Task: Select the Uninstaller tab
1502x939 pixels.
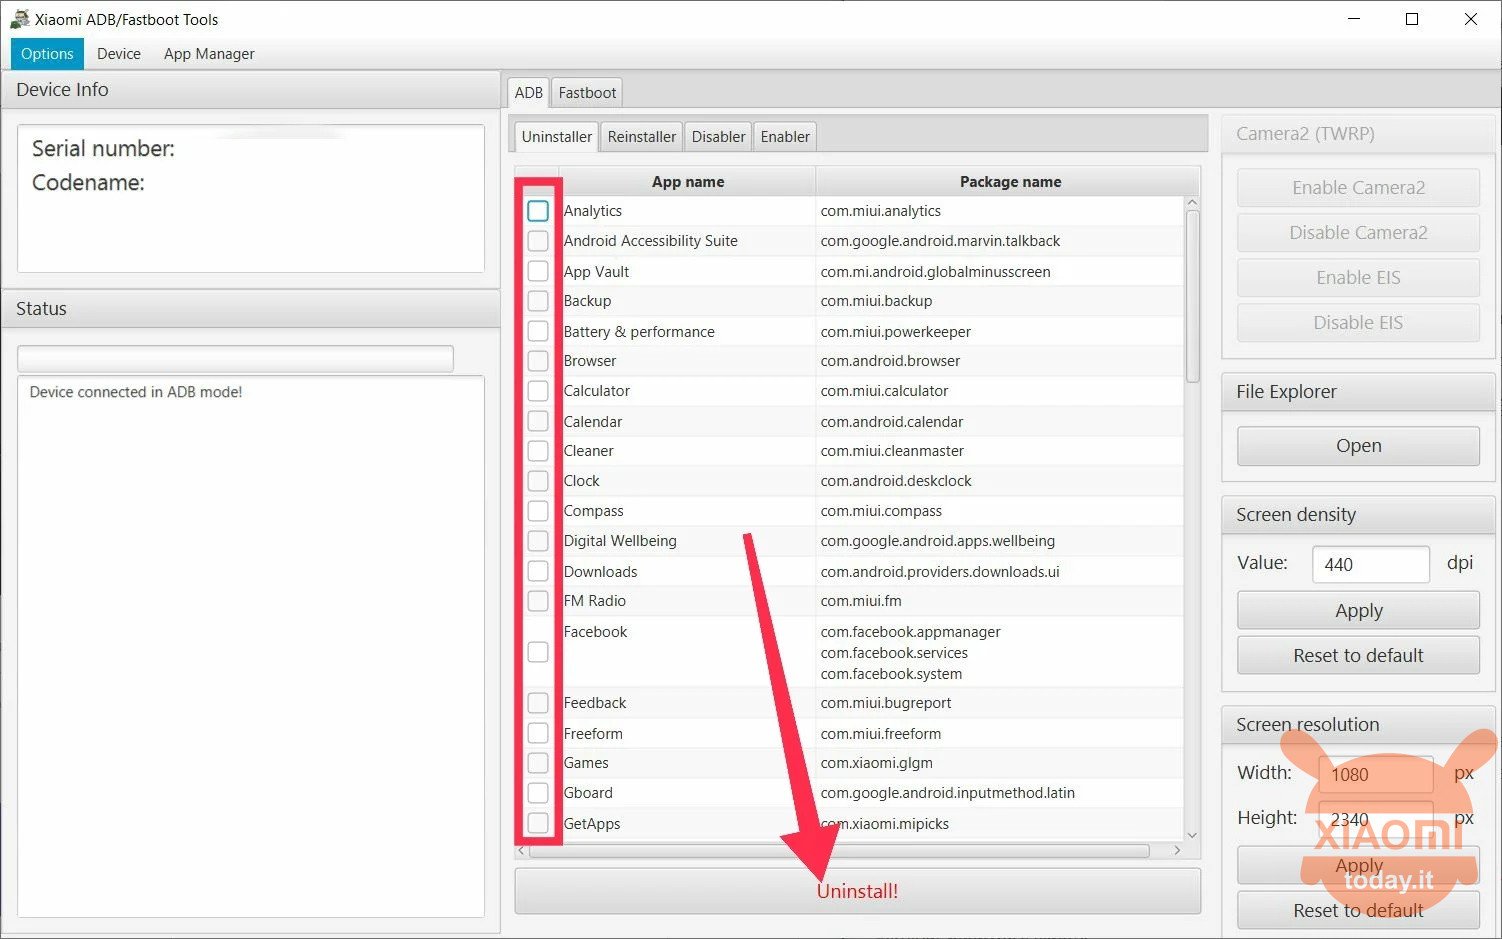Action: (556, 137)
